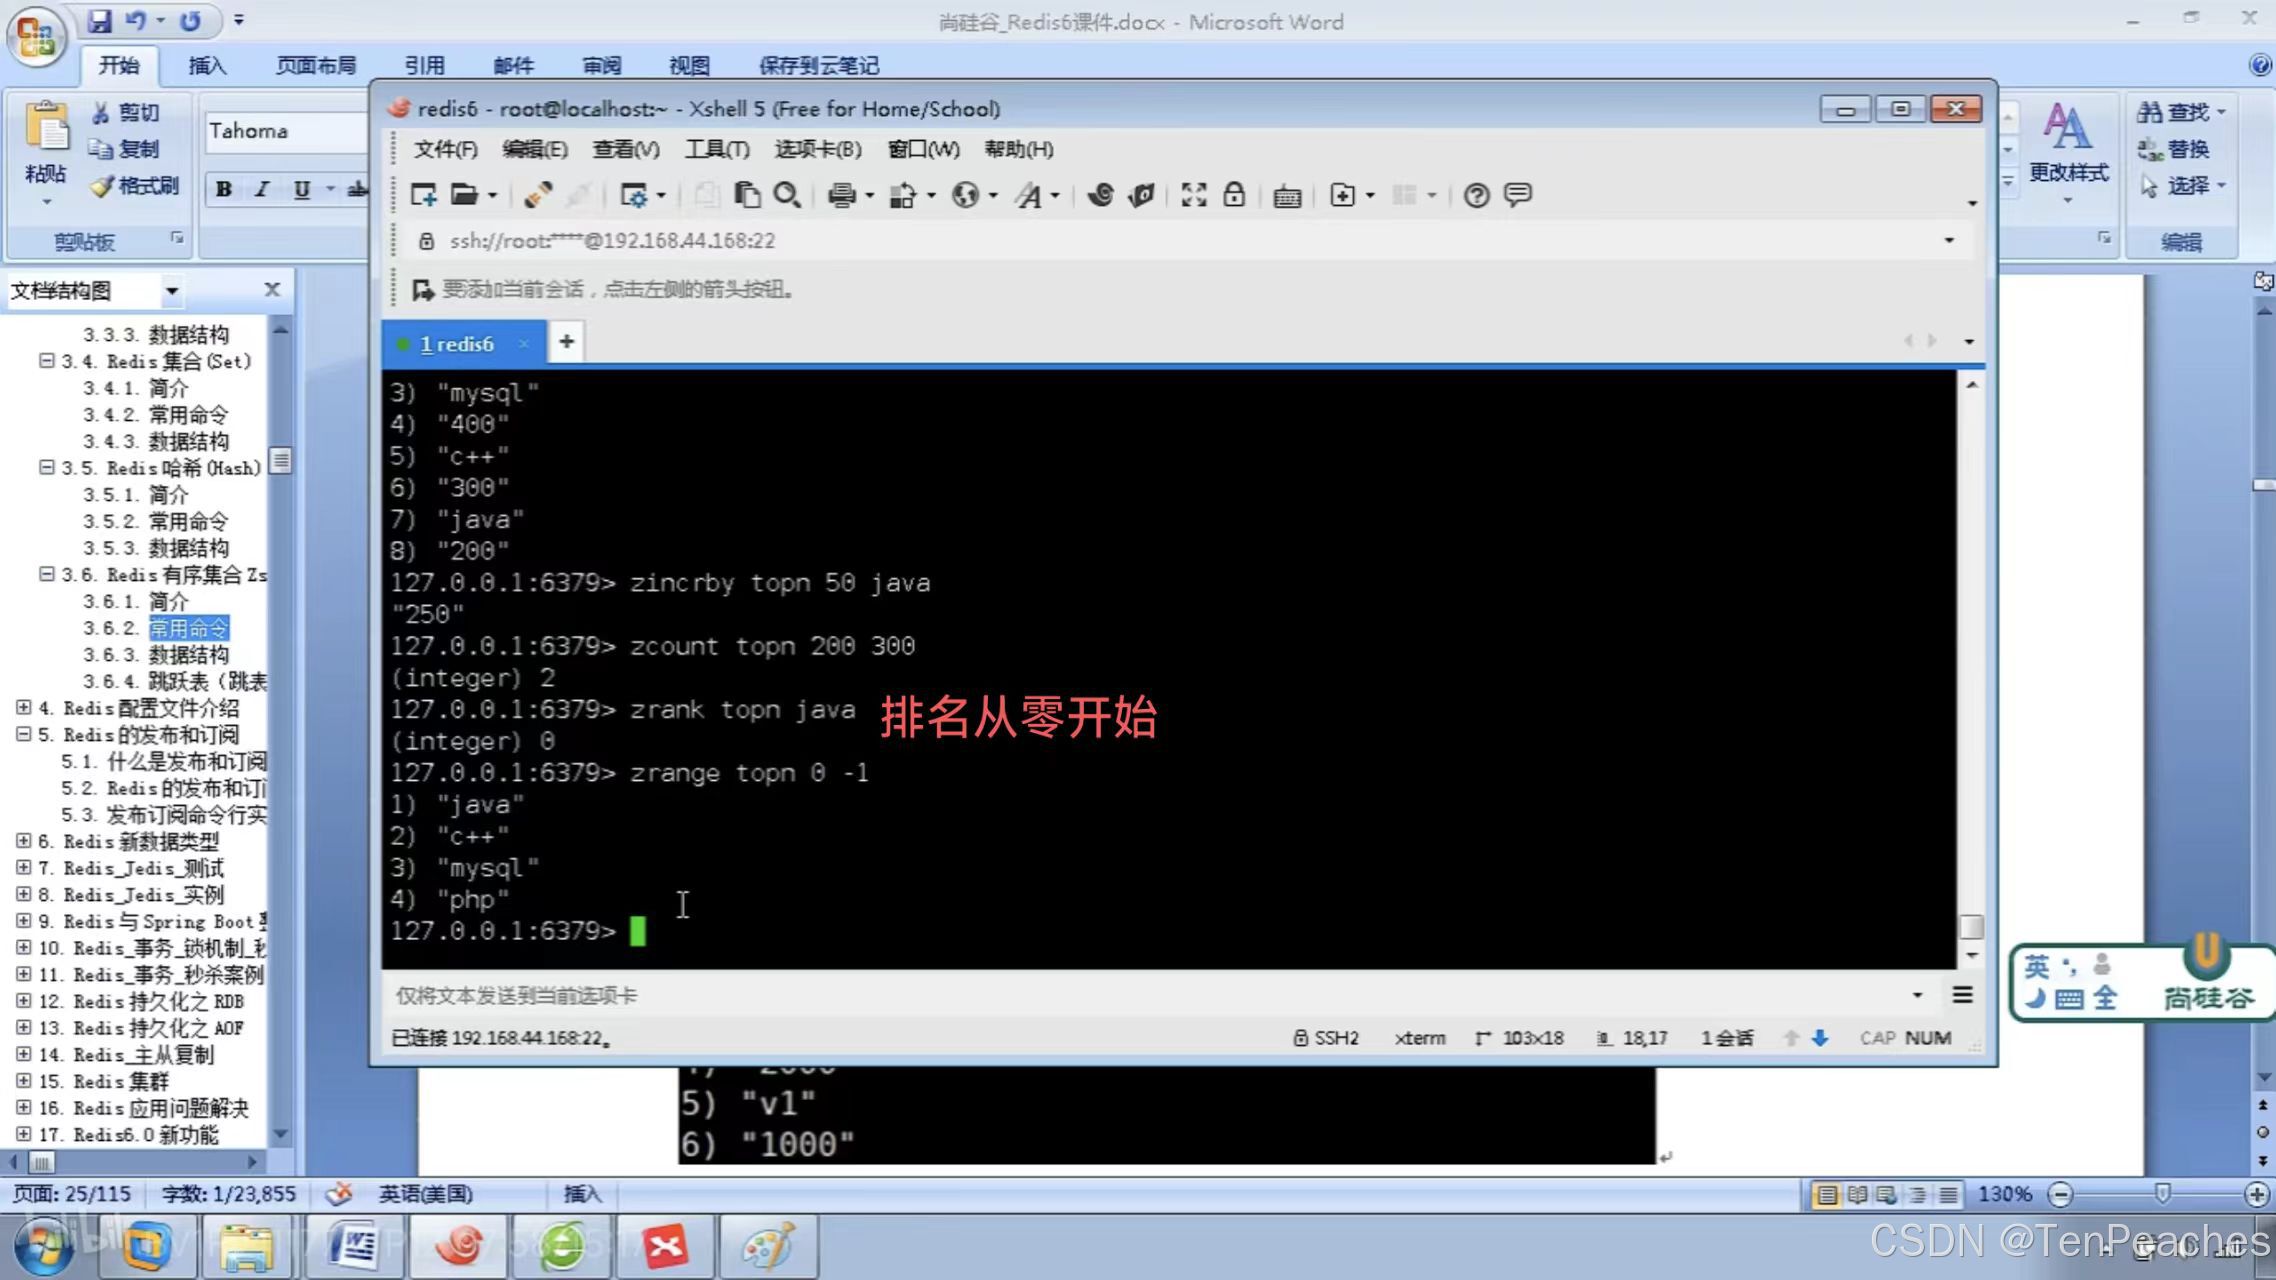Click the Paste clipboard icon in Xshell toolbar
Screen dimensions: 2276x1280
point(746,195)
